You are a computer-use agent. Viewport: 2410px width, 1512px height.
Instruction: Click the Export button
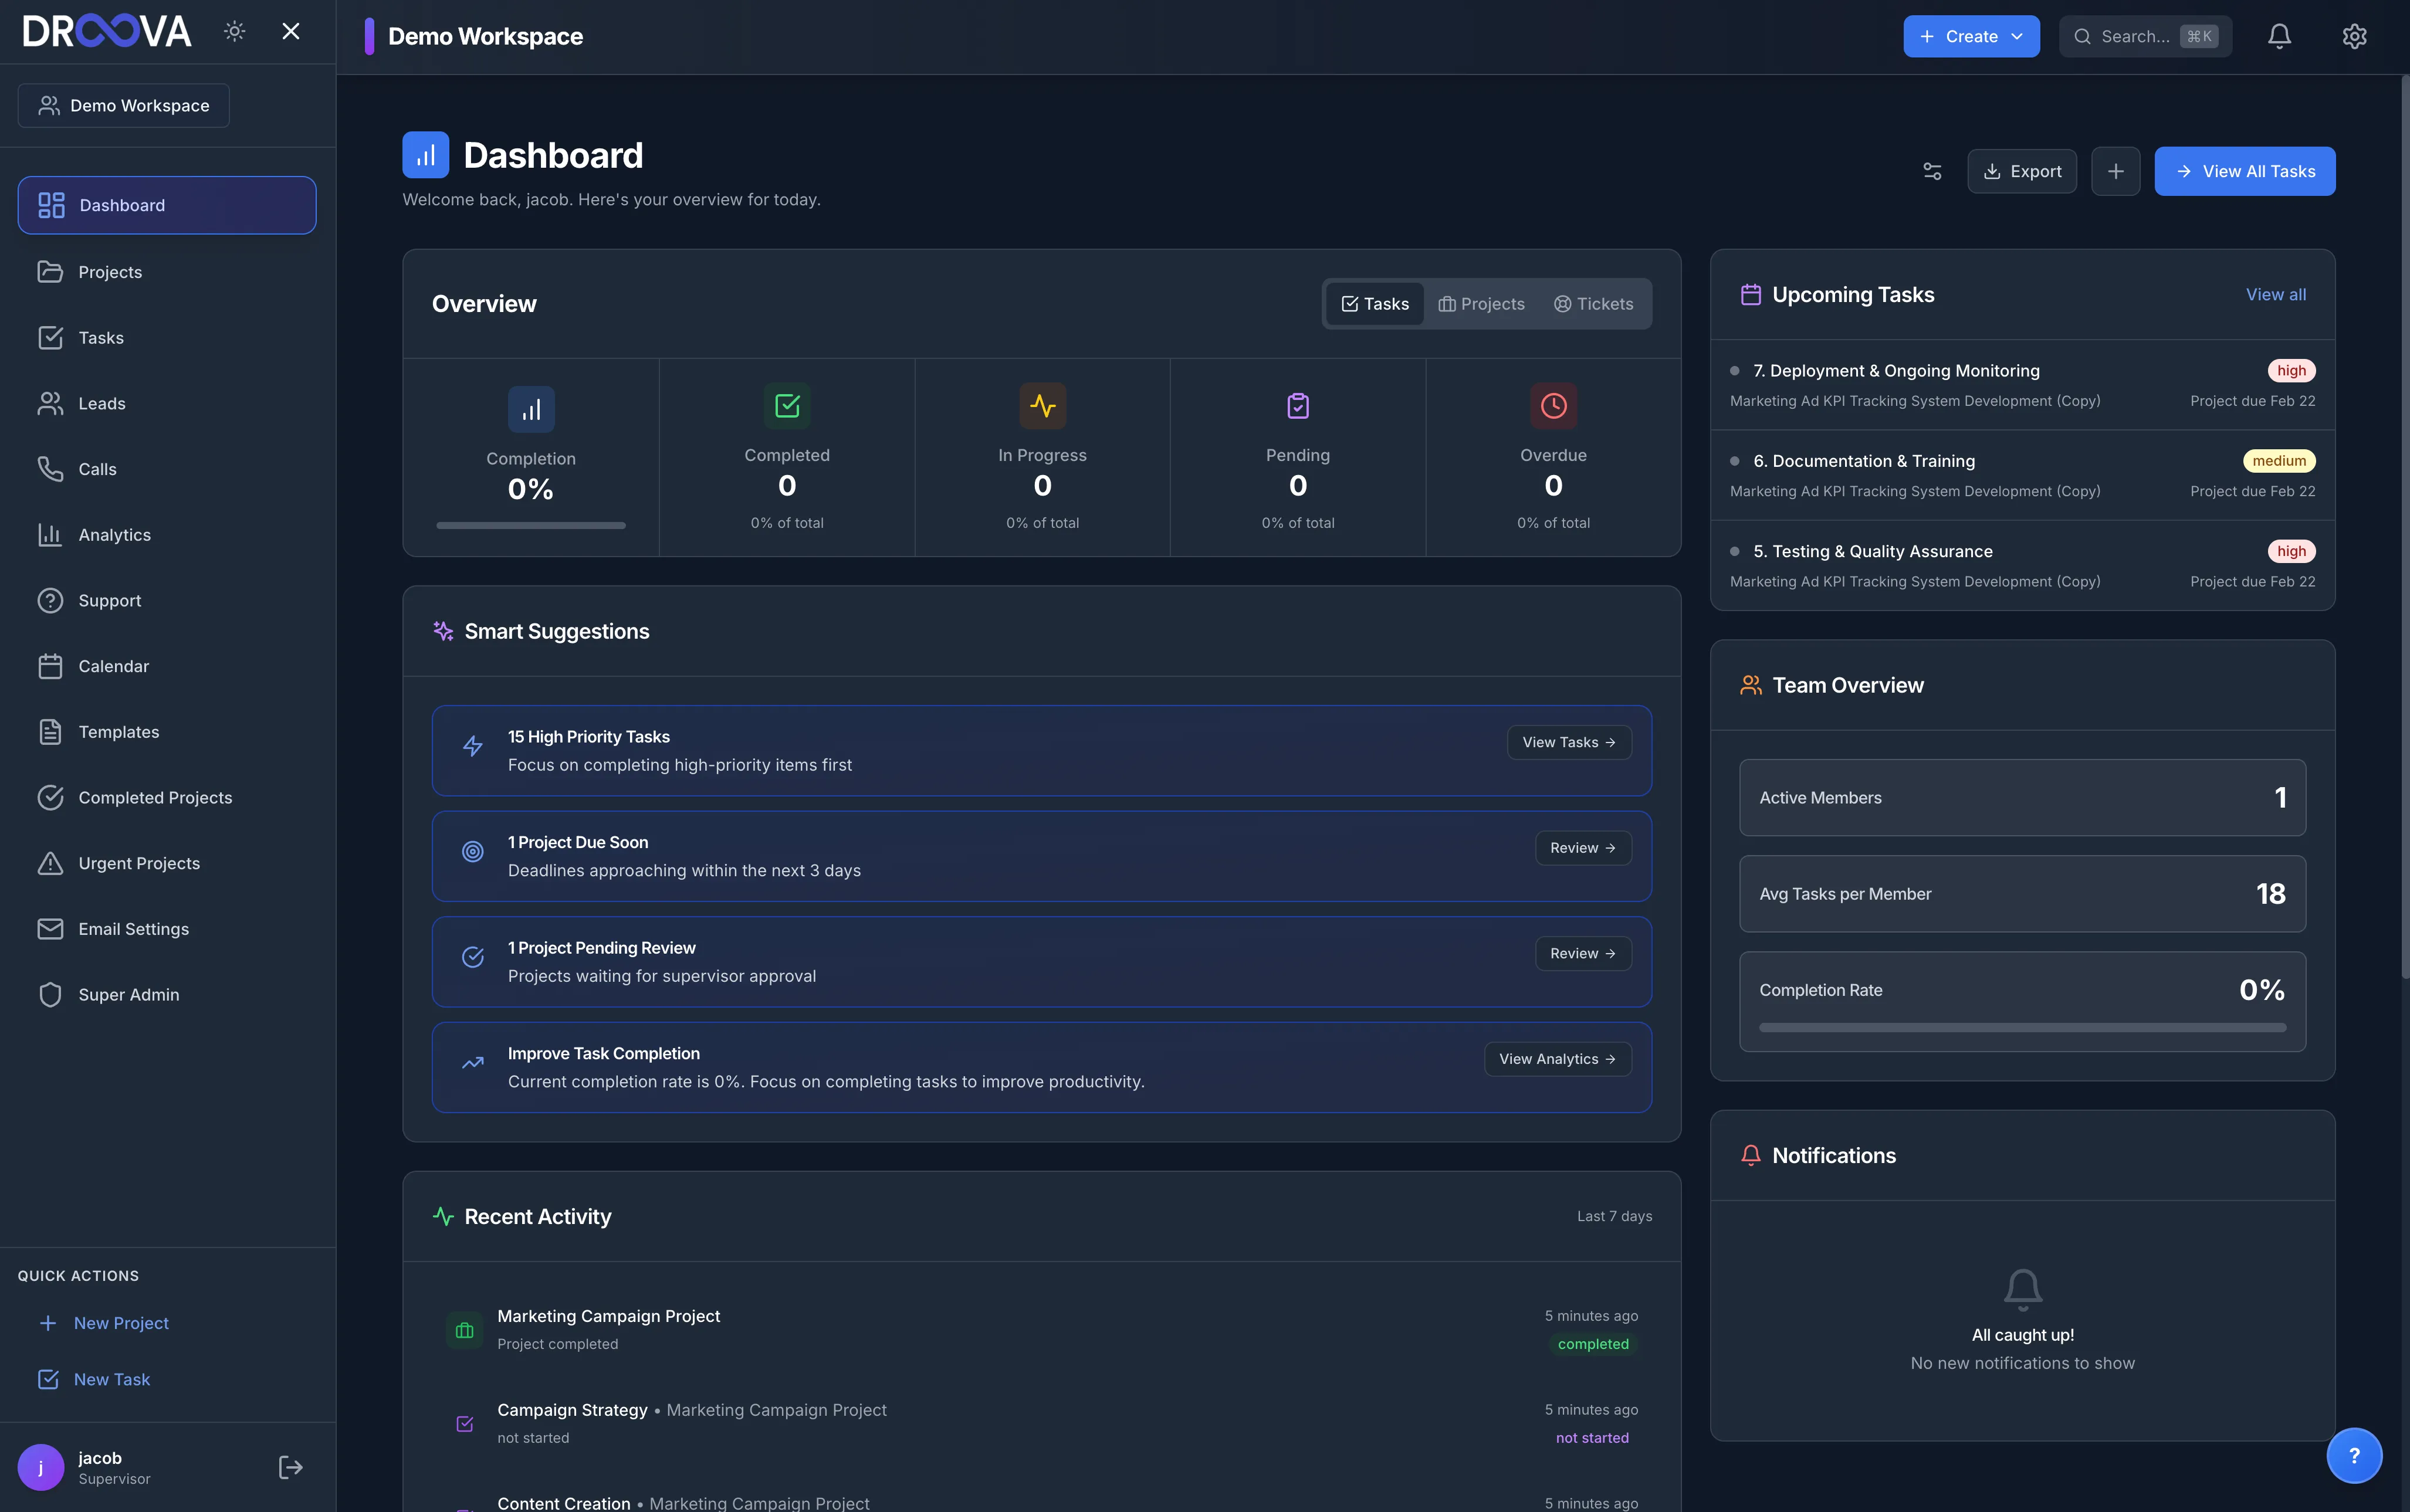[x=2021, y=171]
